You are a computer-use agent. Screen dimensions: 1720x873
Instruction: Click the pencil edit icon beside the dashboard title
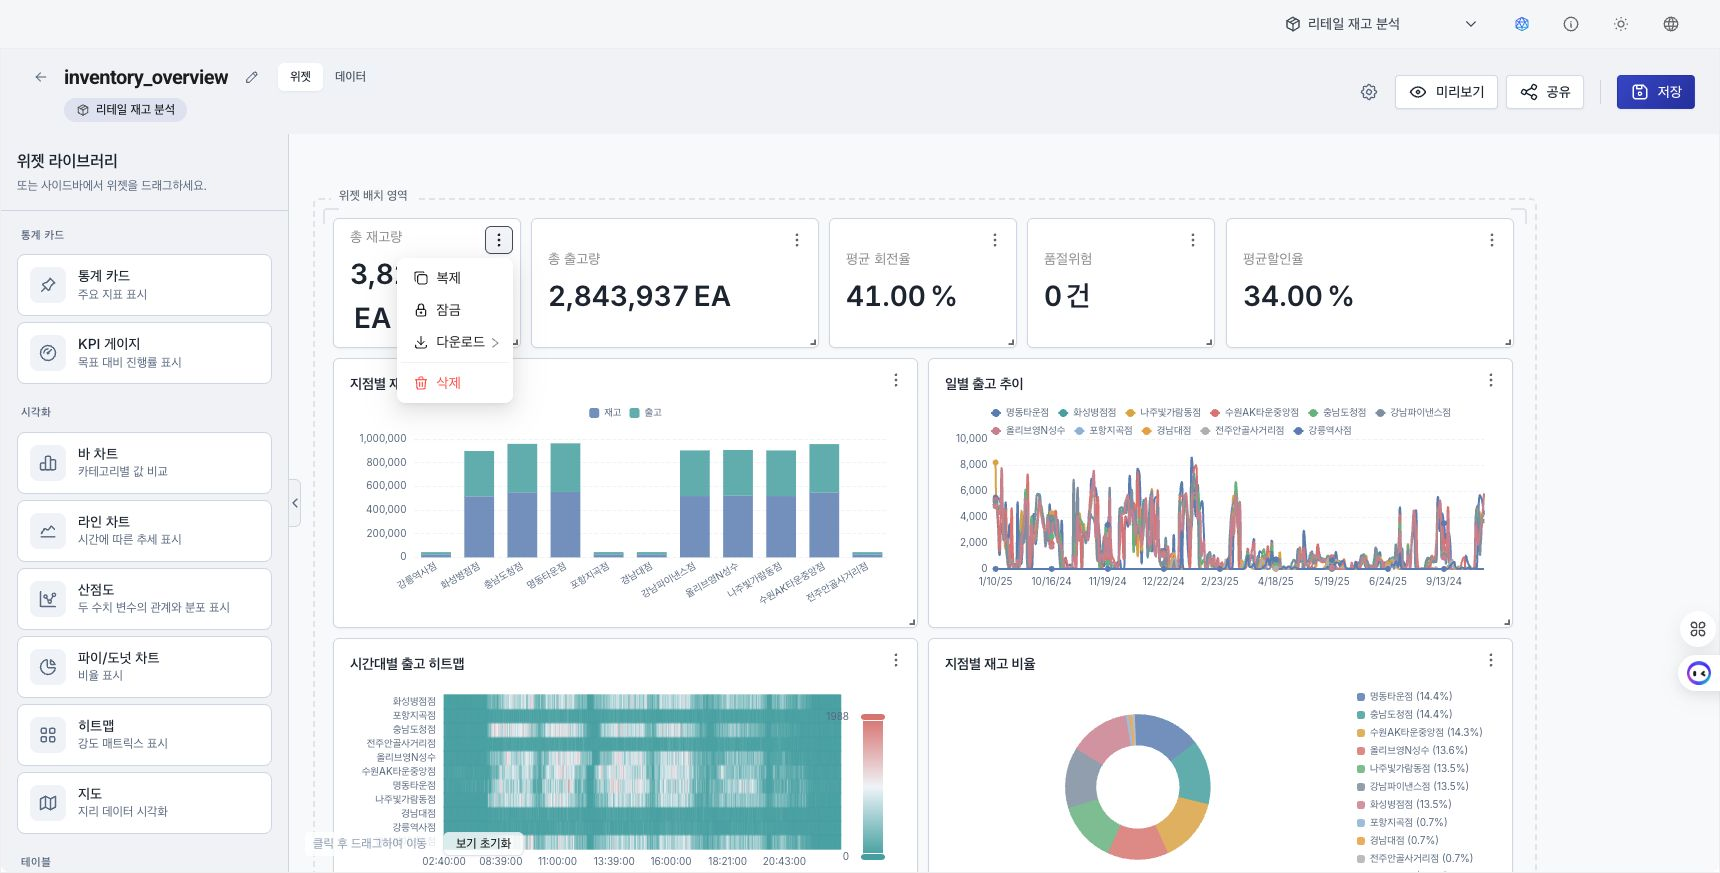tap(252, 77)
